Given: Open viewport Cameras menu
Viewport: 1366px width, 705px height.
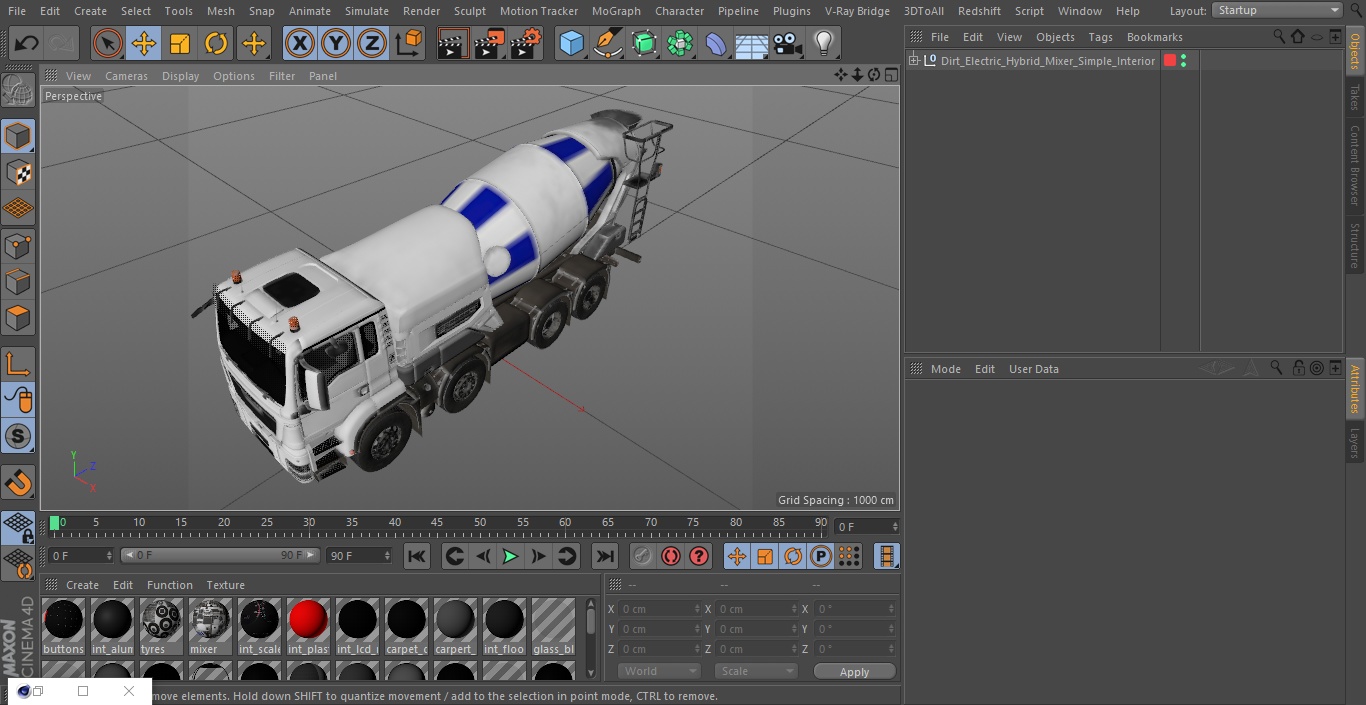Looking at the screenshot, I should click(x=126, y=76).
